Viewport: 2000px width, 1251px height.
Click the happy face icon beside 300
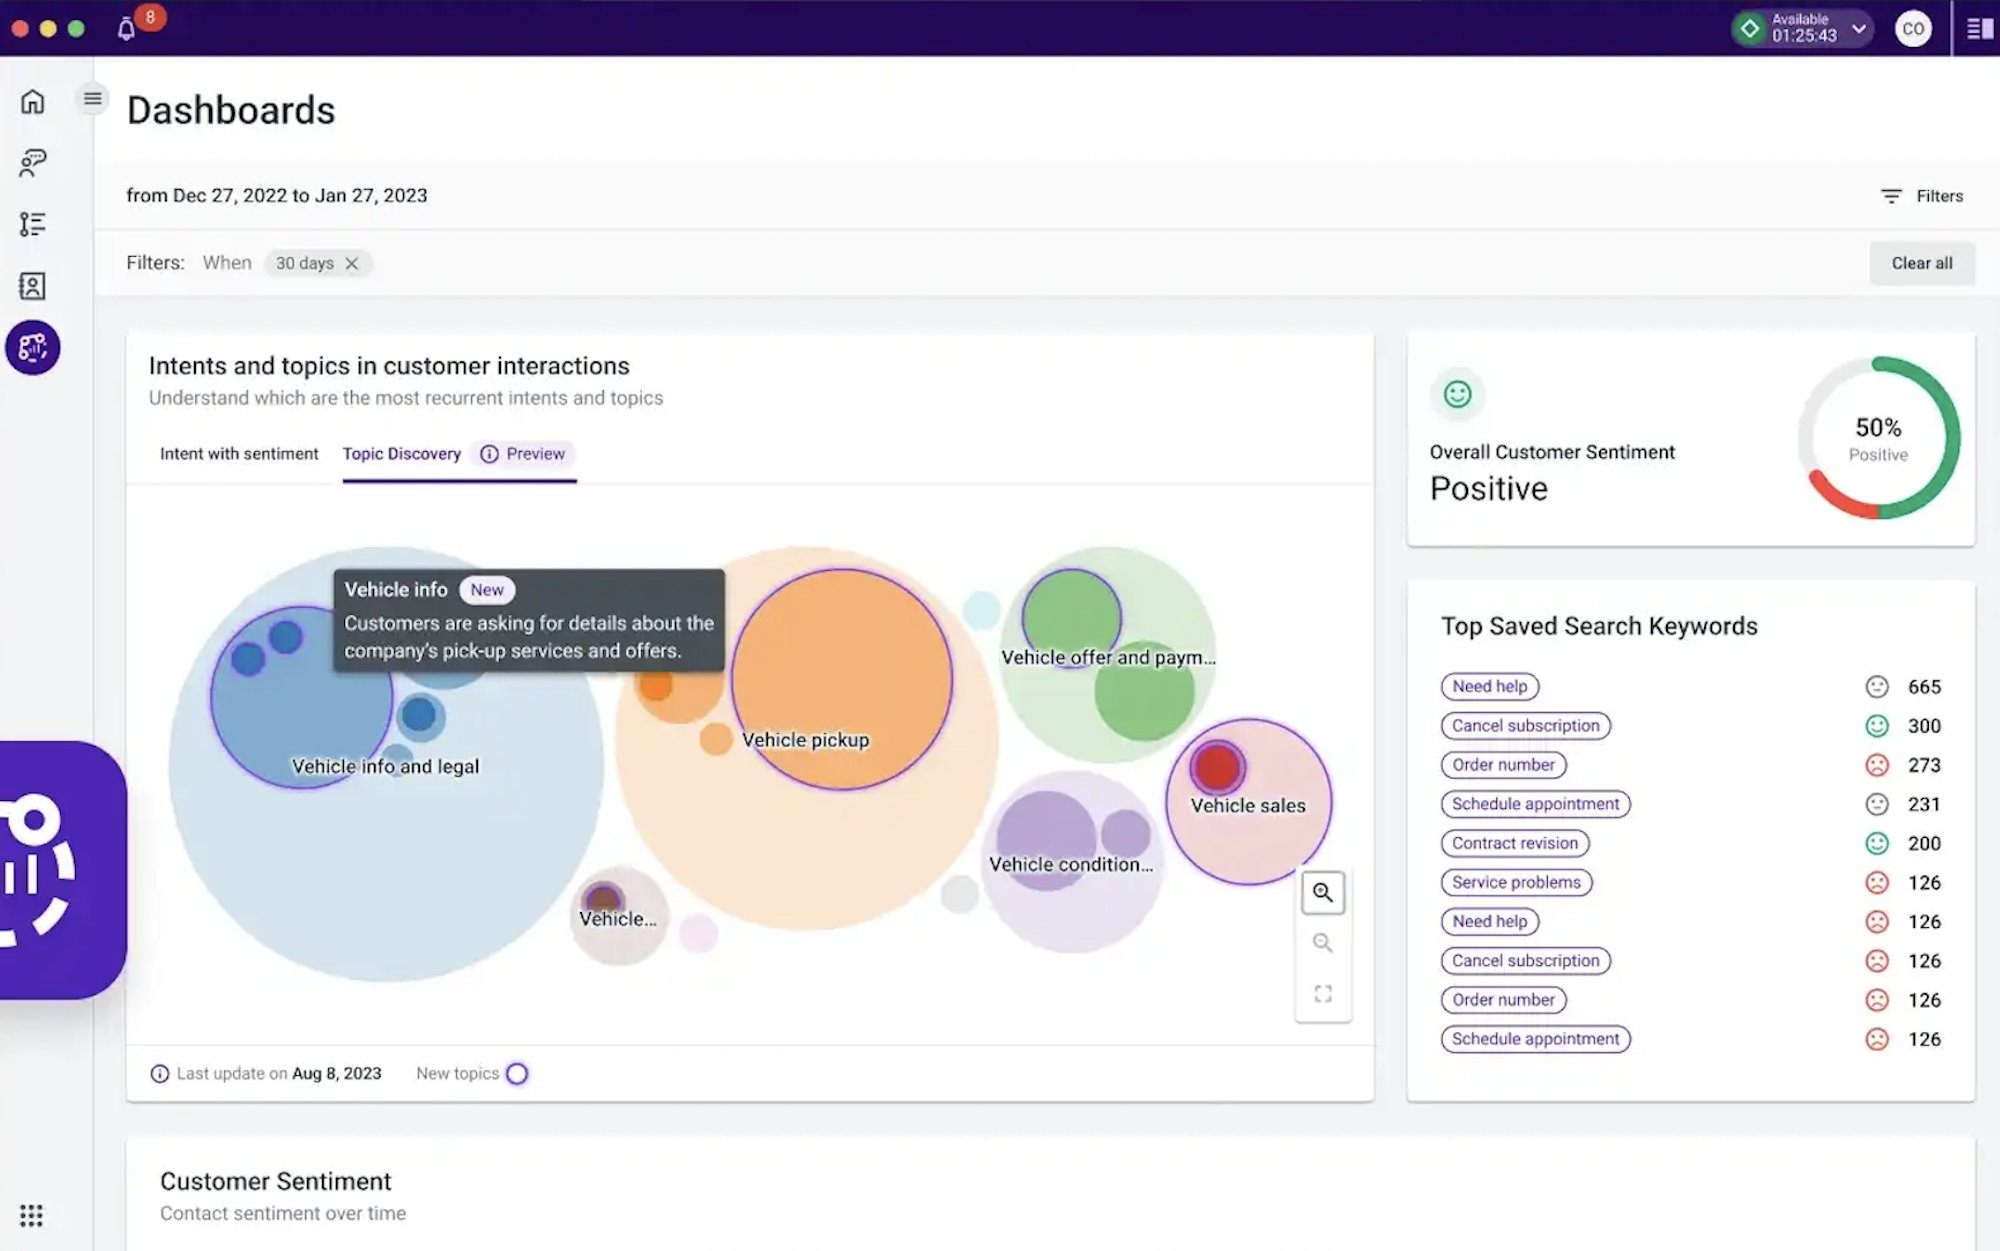1877,725
